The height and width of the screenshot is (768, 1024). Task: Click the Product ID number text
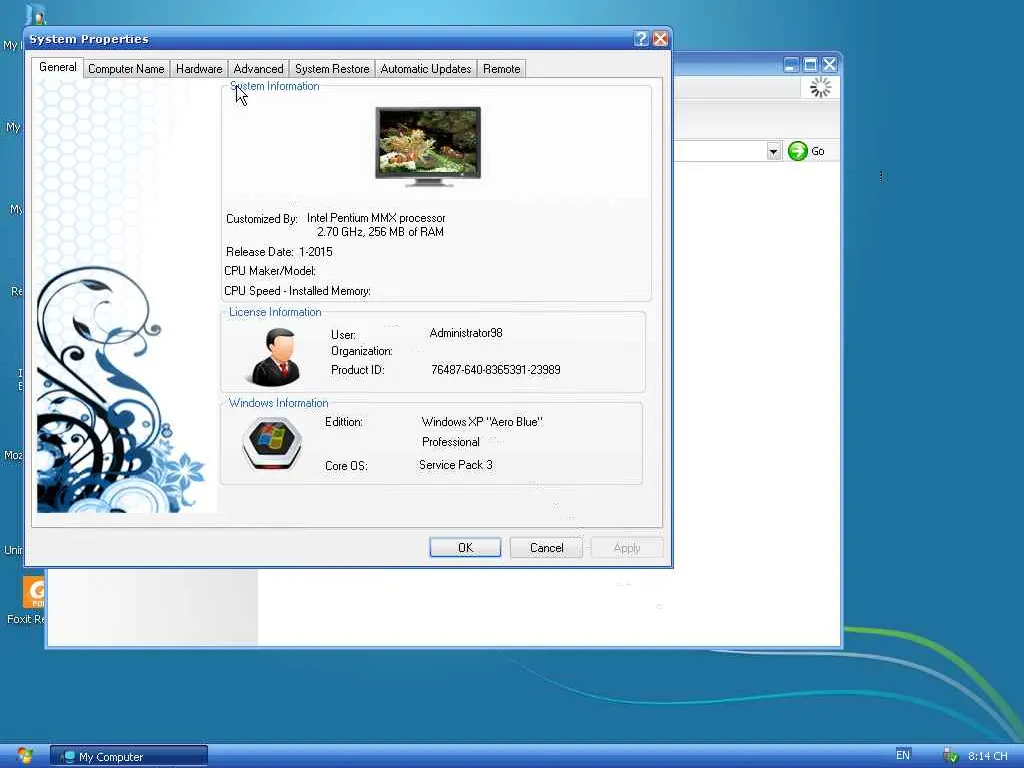(496, 370)
